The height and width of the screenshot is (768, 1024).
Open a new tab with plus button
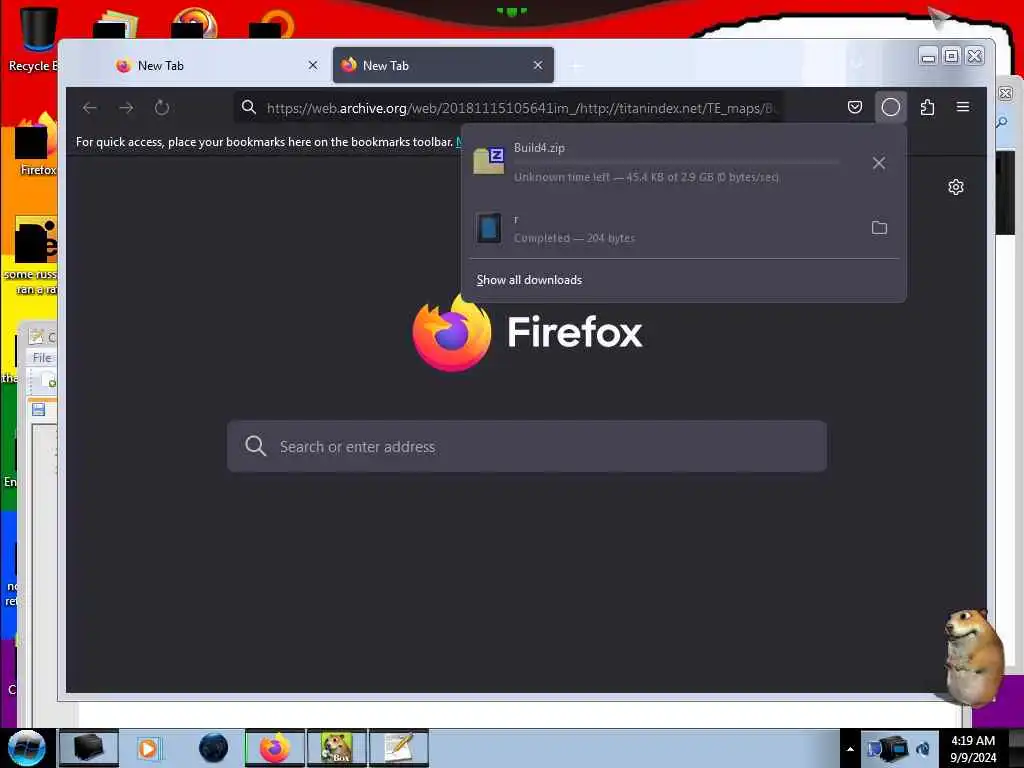[x=576, y=65]
